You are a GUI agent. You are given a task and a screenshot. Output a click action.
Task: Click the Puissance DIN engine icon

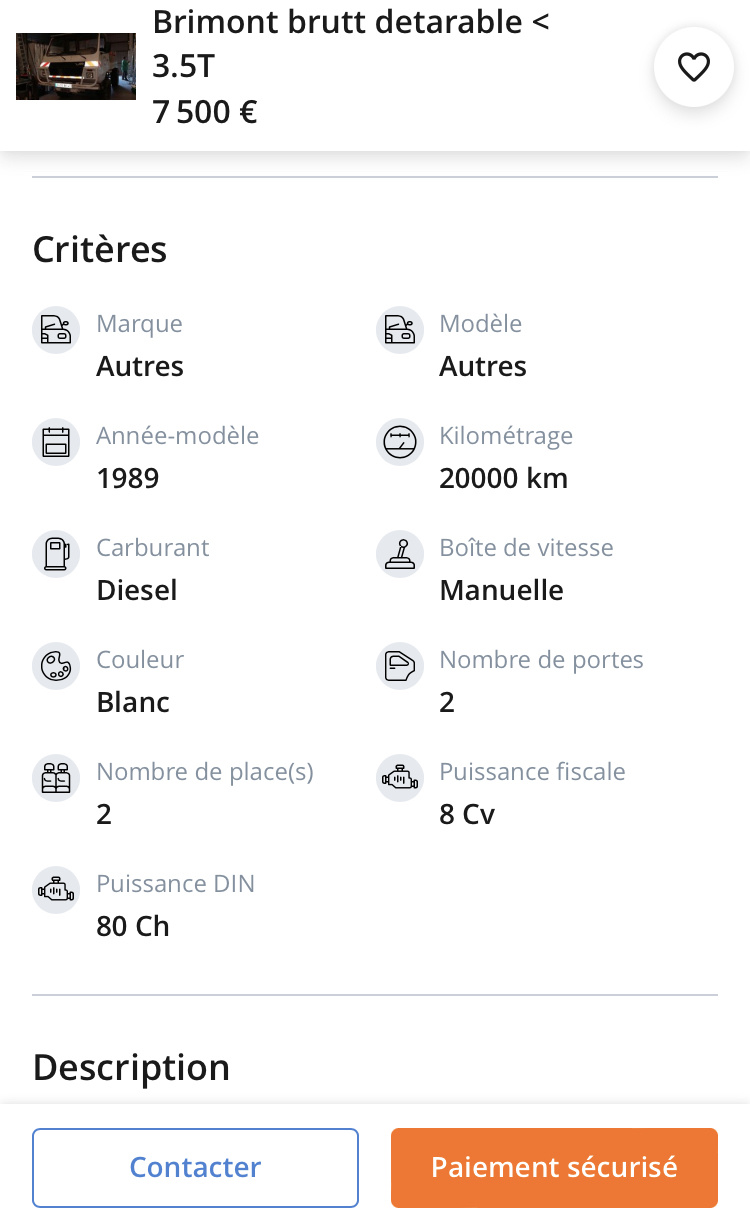[56, 890]
